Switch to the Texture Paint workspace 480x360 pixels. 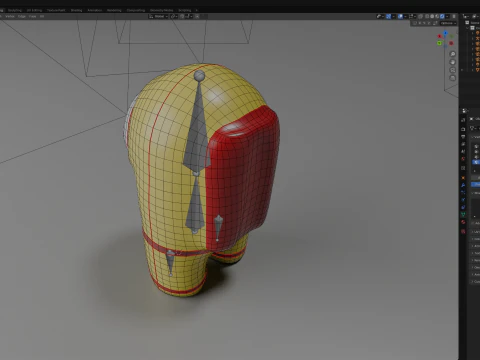click(x=56, y=10)
